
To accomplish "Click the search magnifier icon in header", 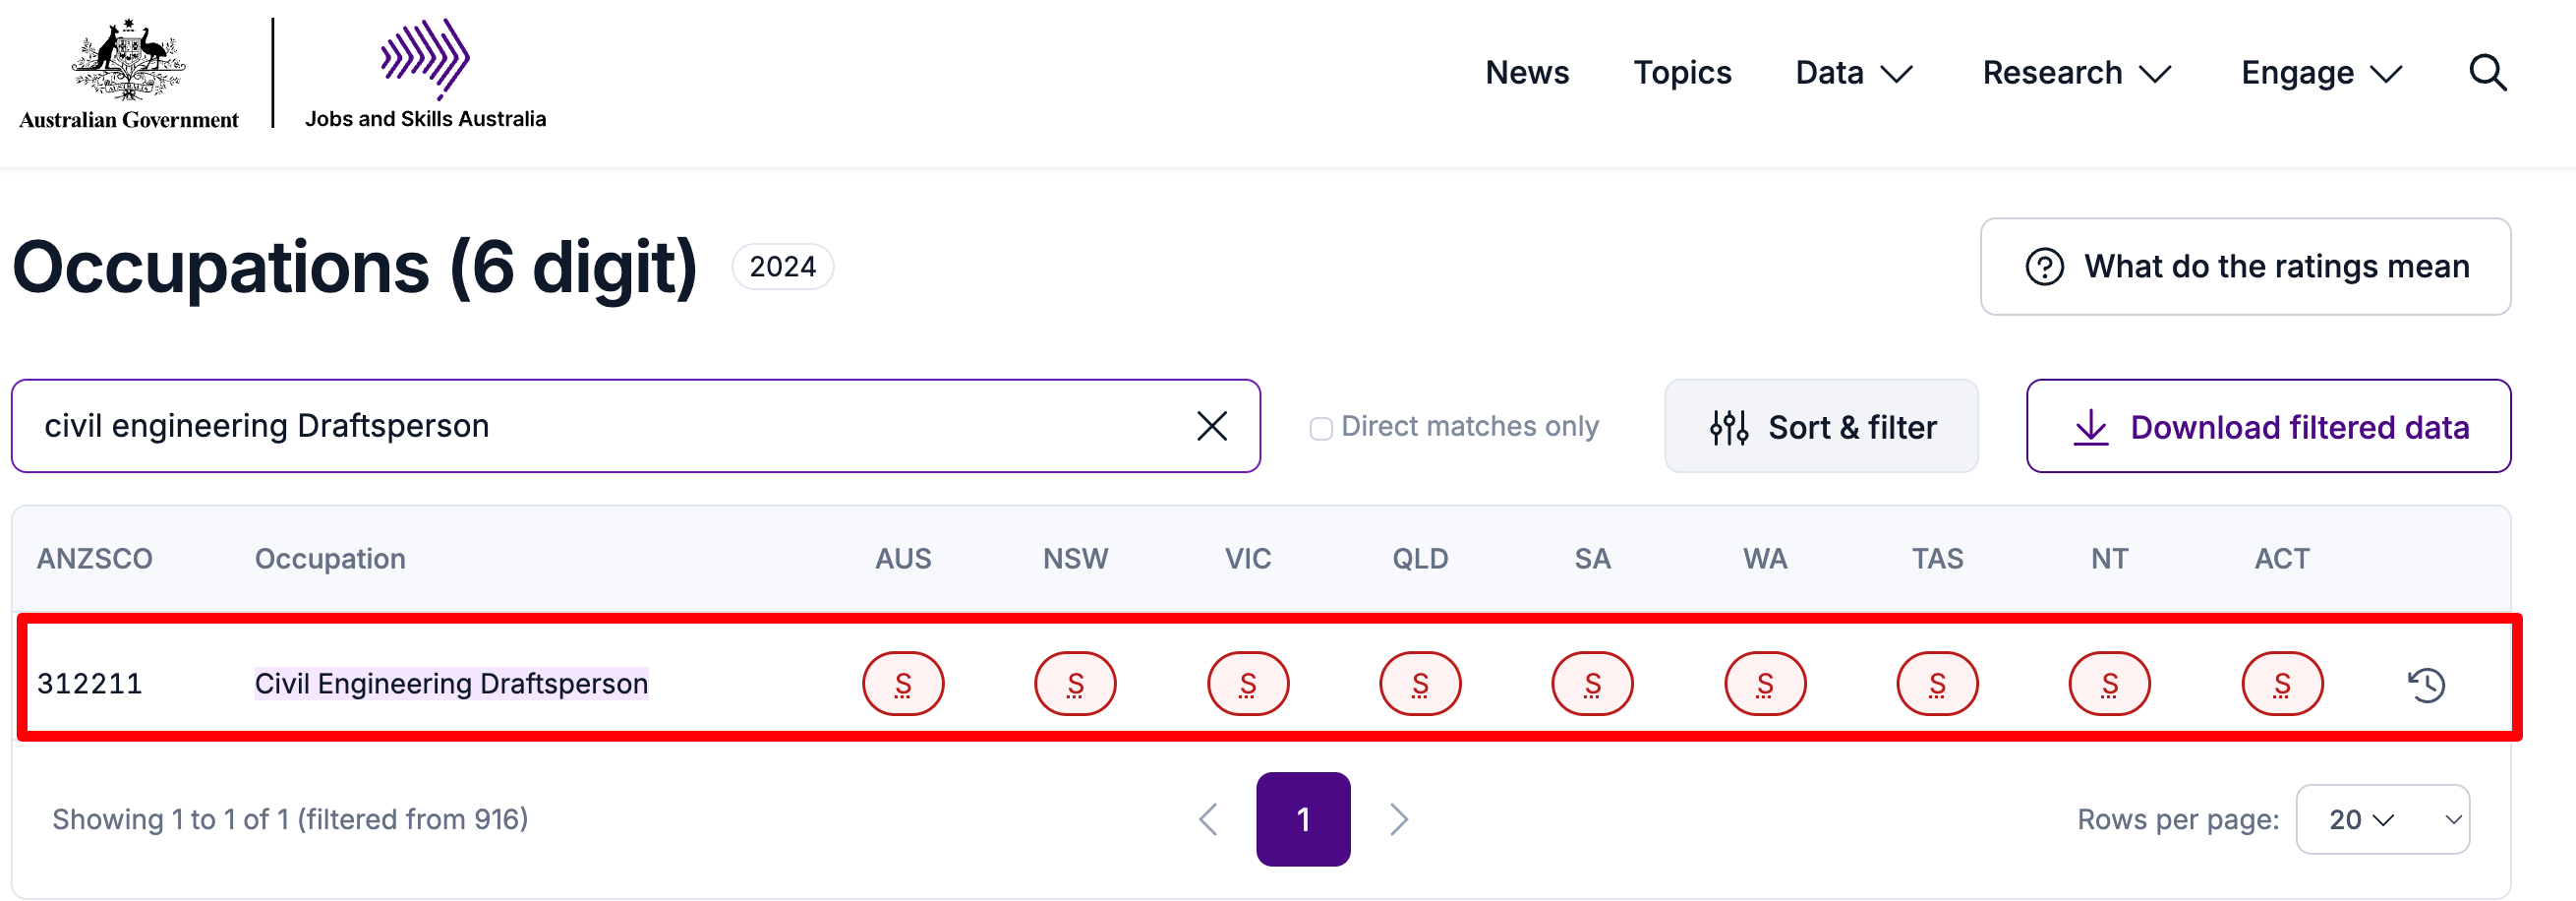I will tap(2487, 73).
